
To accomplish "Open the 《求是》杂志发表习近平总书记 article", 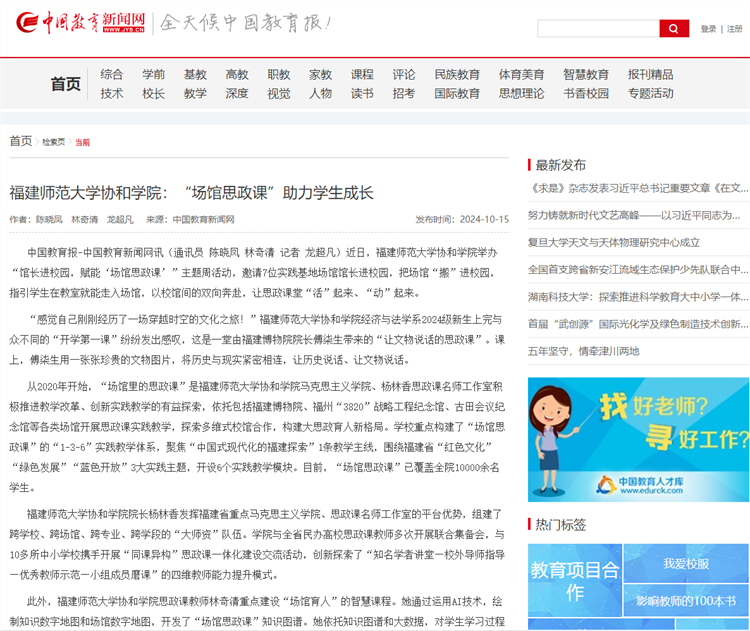I will 638,188.
